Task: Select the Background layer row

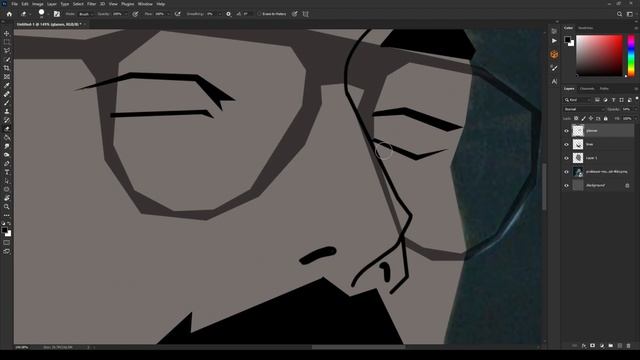Action: pyautogui.click(x=599, y=186)
